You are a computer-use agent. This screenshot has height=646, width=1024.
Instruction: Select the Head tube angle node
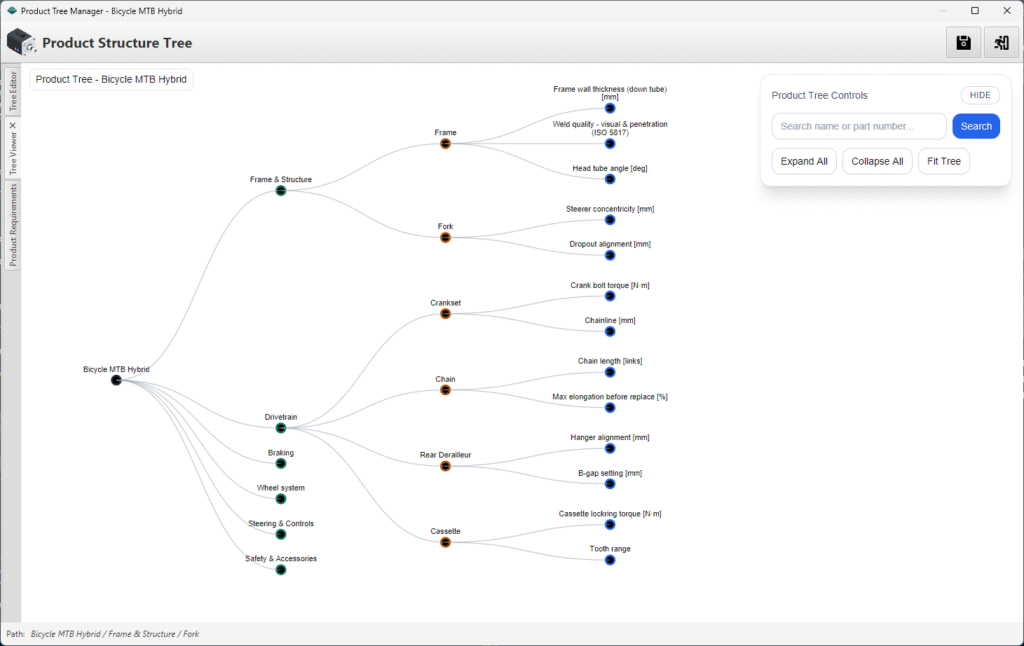pyautogui.click(x=609, y=180)
